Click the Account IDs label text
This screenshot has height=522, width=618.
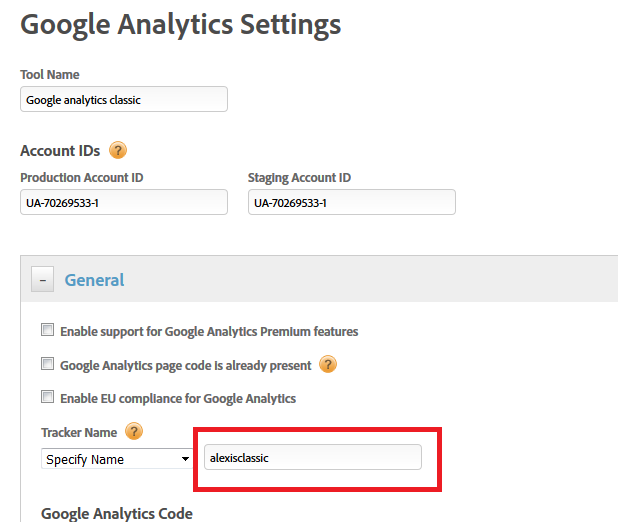point(60,151)
